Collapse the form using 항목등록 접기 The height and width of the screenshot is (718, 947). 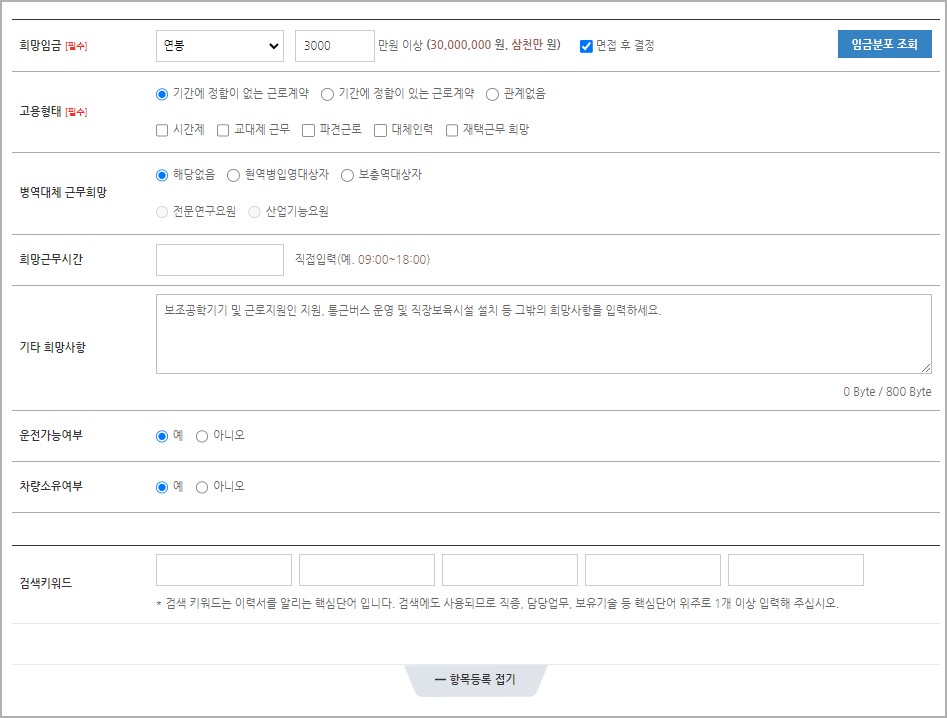pos(476,679)
